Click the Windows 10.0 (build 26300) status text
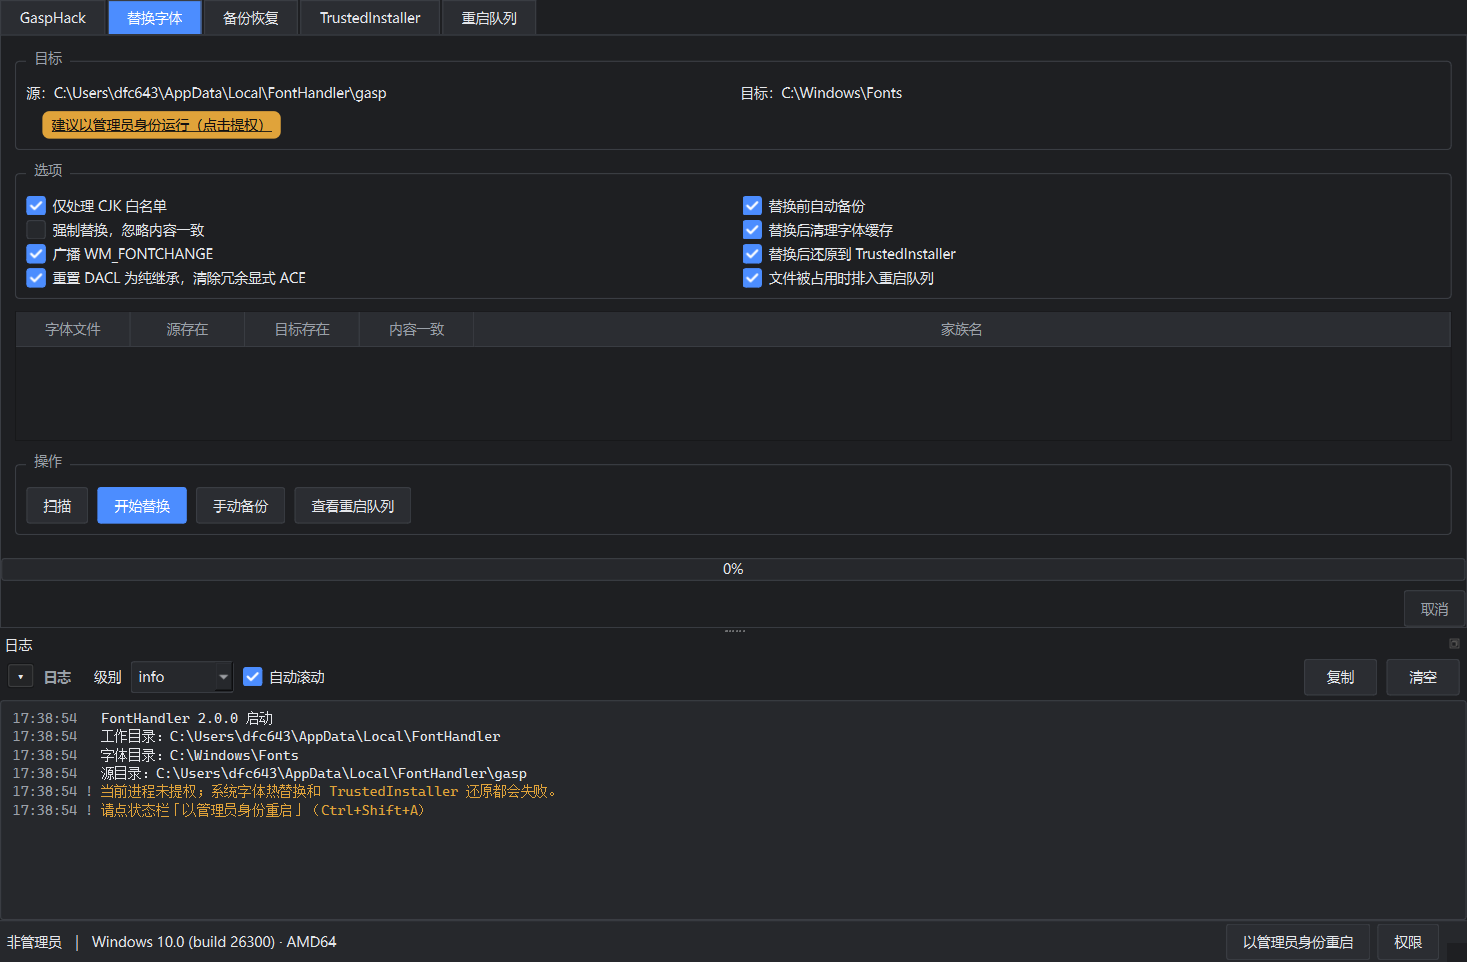The height and width of the screenshot is (962, 1467). point(214,942)
